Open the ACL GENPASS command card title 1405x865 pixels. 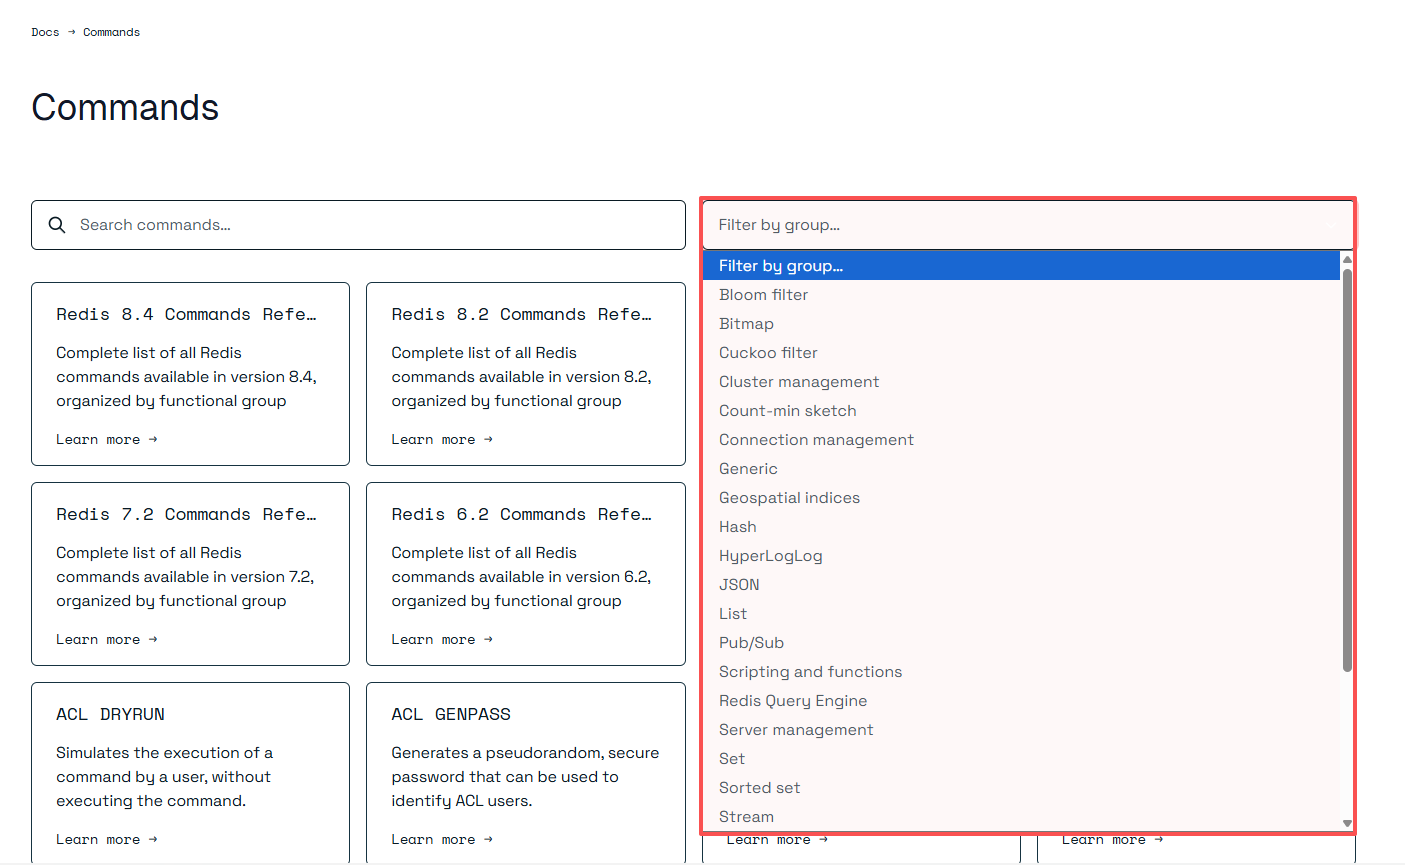pyautogui.click(x=451, y=714)
